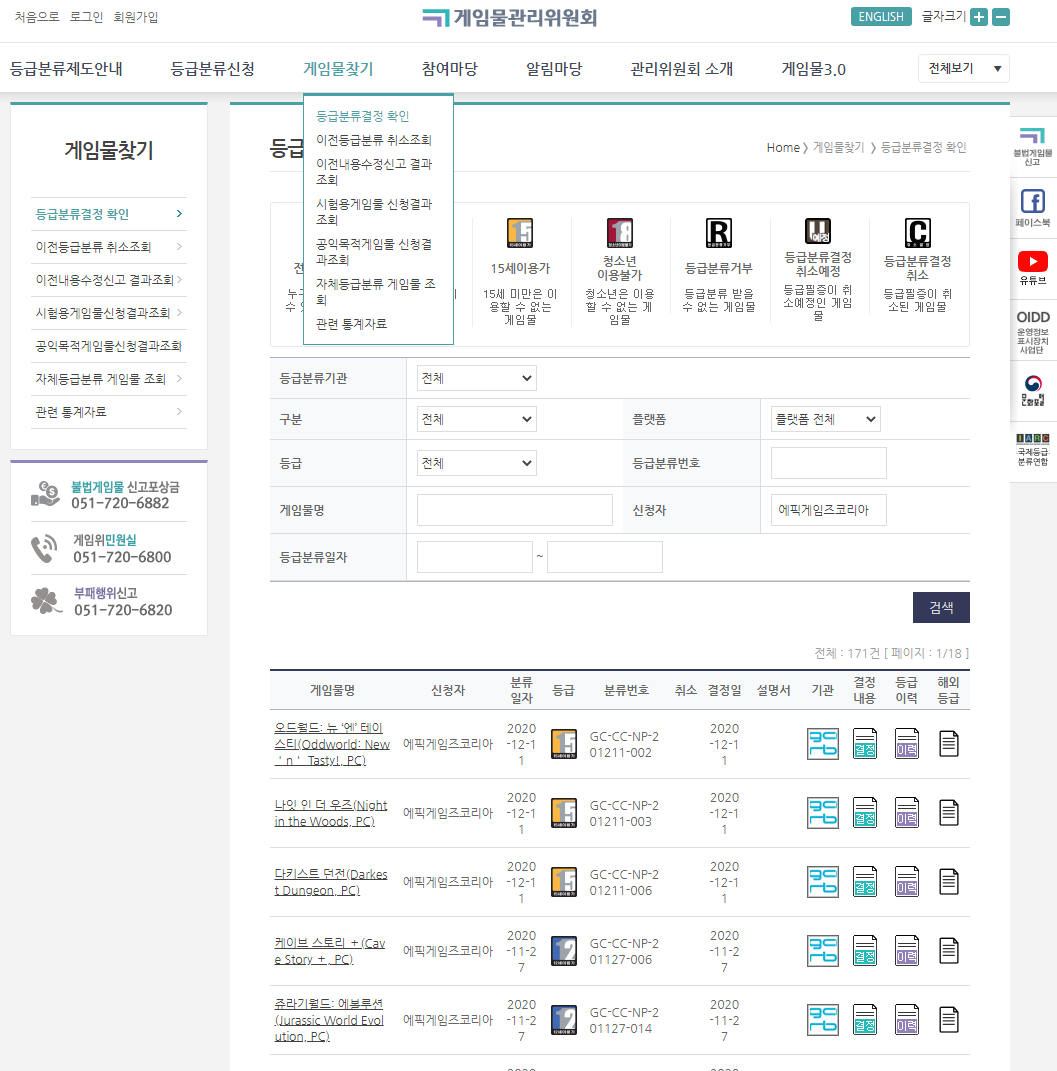Click the 회원가입 link
Viewport: 1057px width, 1071px height.
136,17
